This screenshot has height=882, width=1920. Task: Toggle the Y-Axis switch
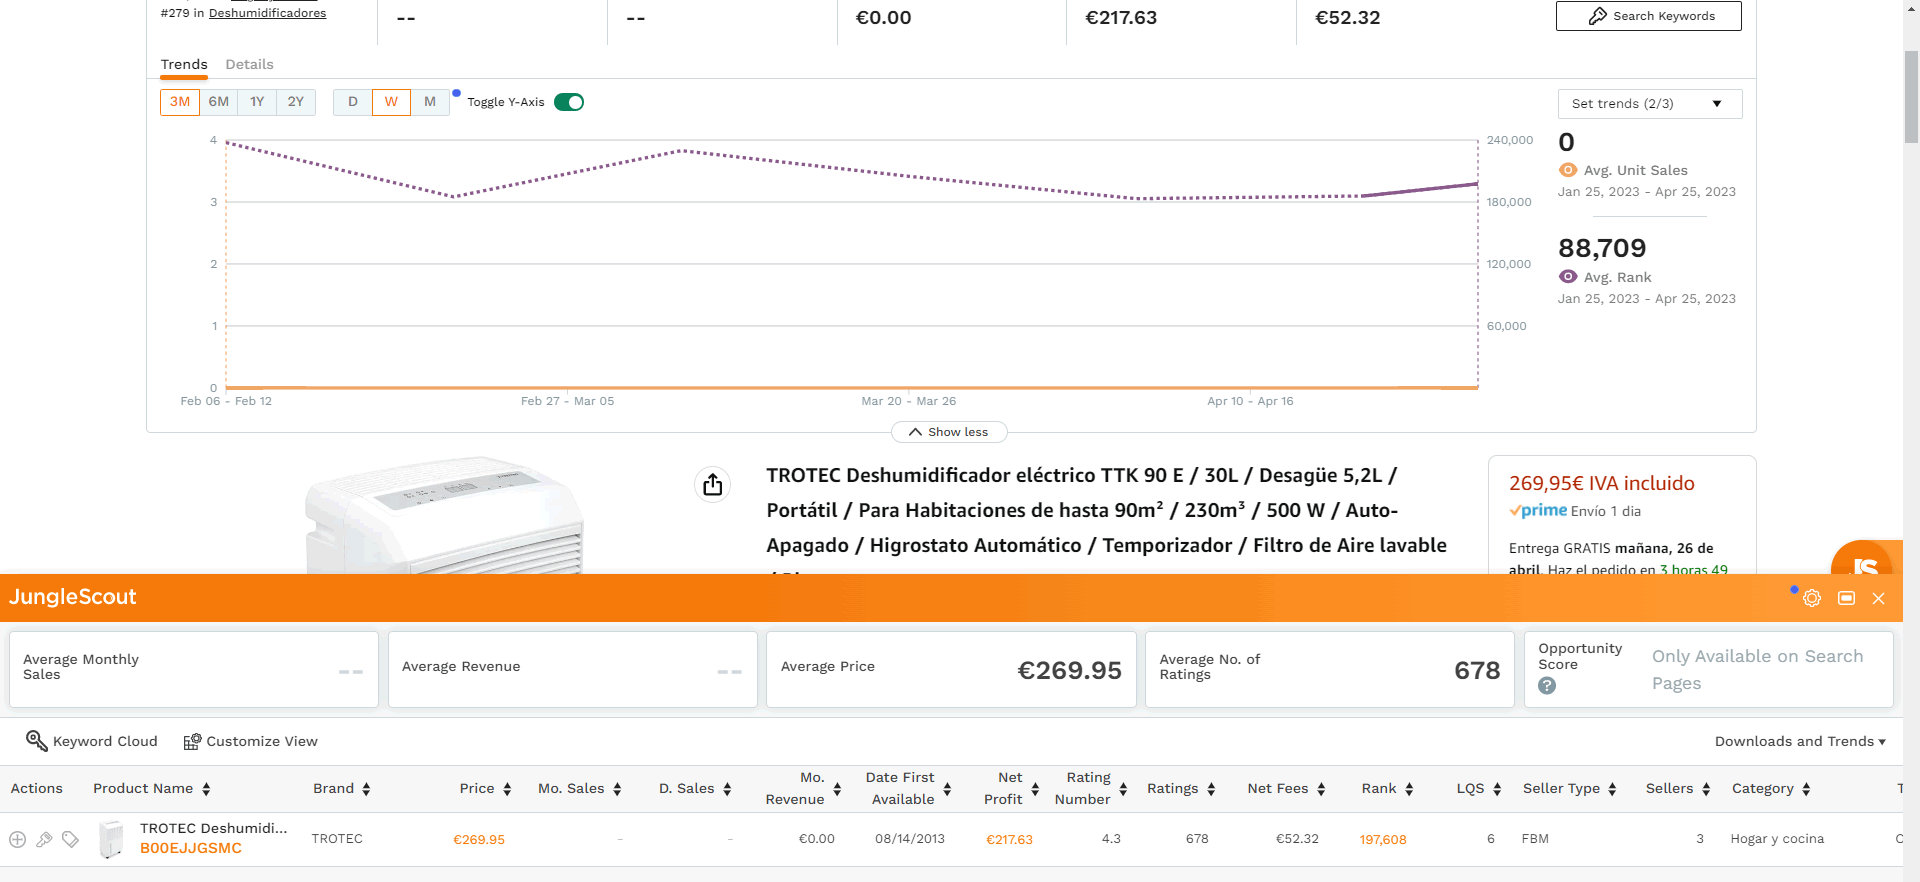[569, 102]
